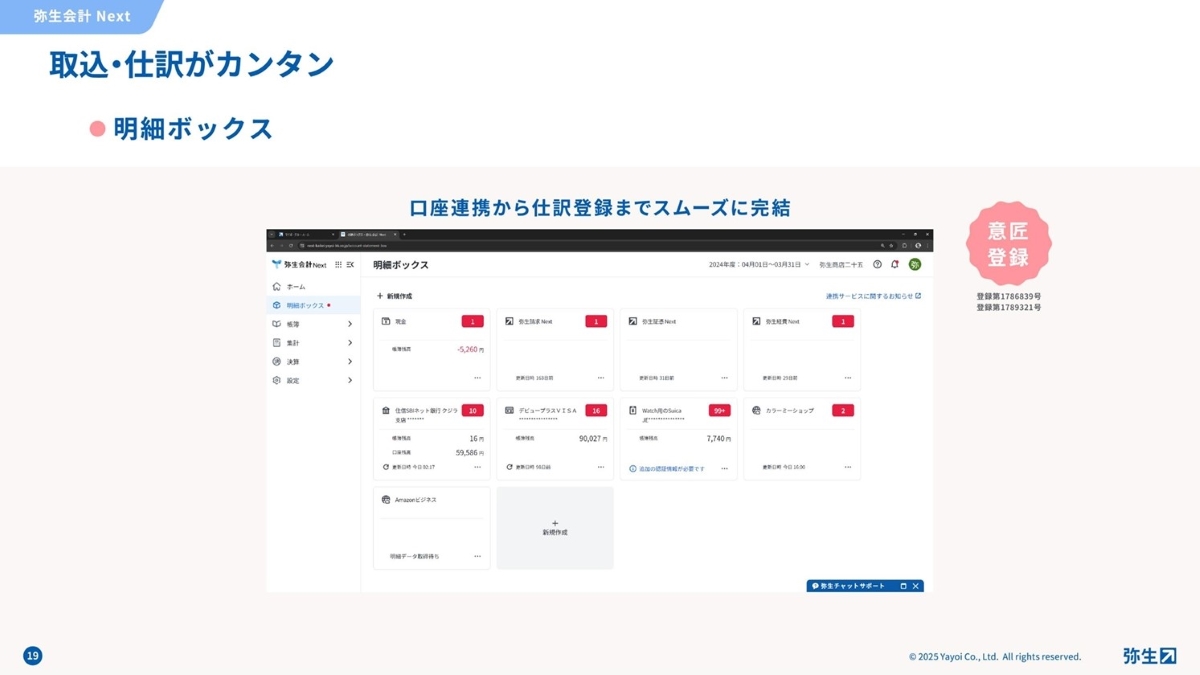
Task: Click the 59,586 円 account balance value
Action: click(470, 452)
